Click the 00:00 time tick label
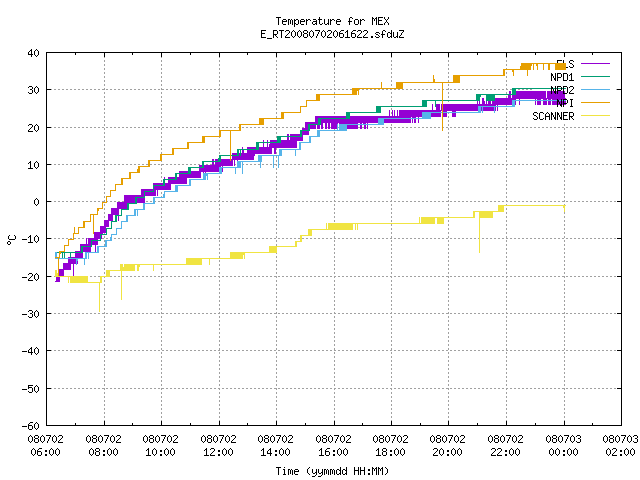This screenshot has width=640, height=480. click(564, 452)
